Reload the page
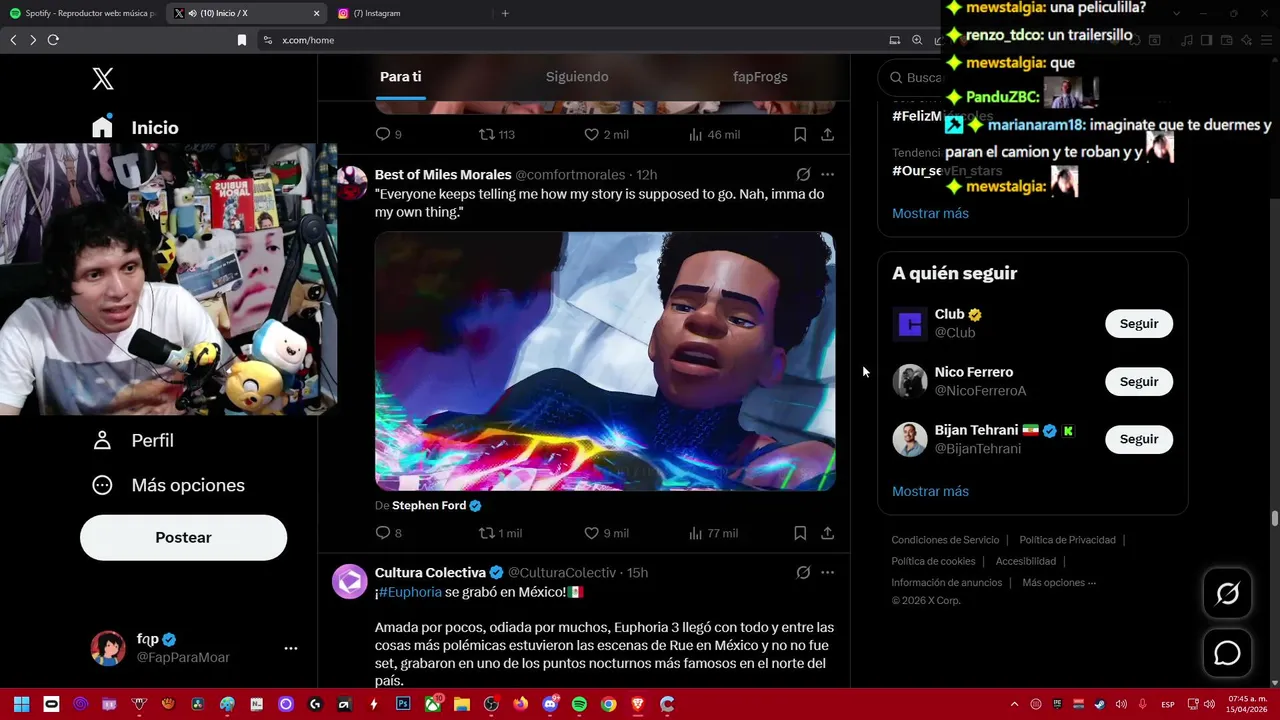The width and height of the screenshot is (1280, 720). [53, 40]
